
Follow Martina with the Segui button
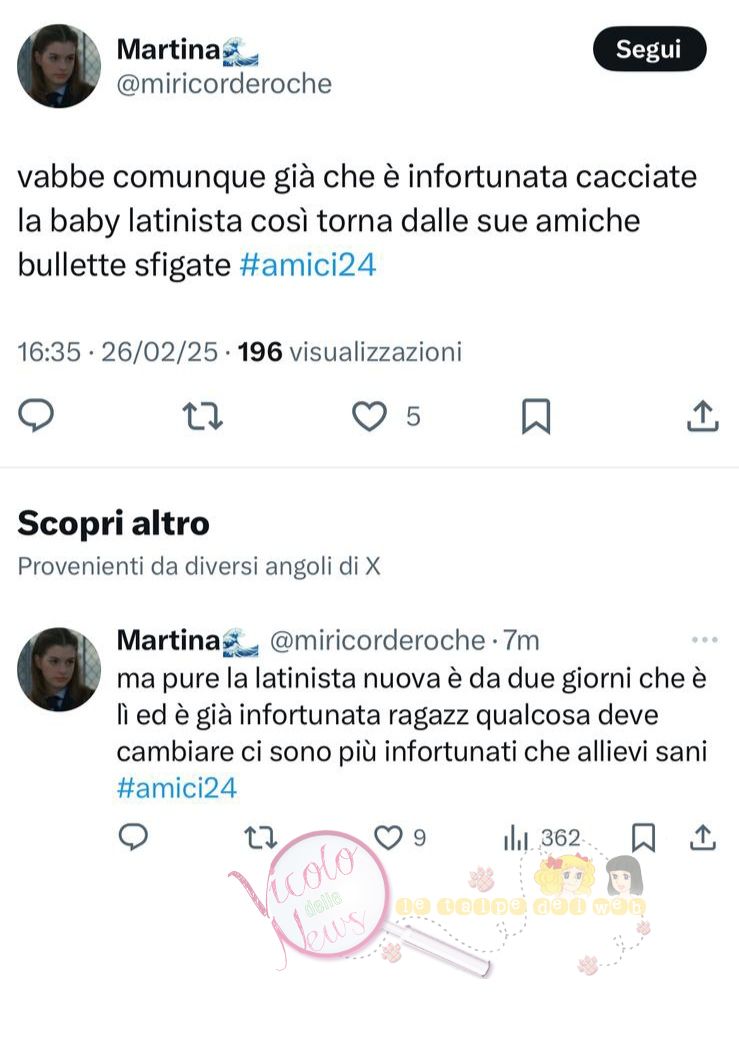649,49
